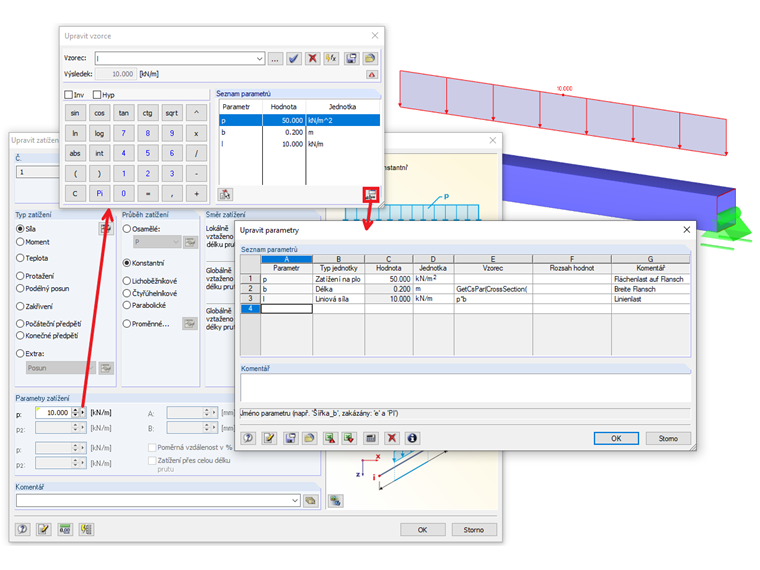Screen dimensions: 760x570
Task: Save formula with disk icon in Upravit vzorce
Action: pos(351,59)
